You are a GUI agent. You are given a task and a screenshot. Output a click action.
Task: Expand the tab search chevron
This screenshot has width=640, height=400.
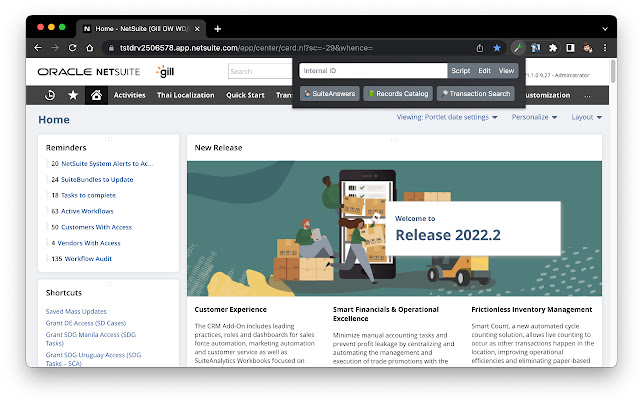(605, 29)
